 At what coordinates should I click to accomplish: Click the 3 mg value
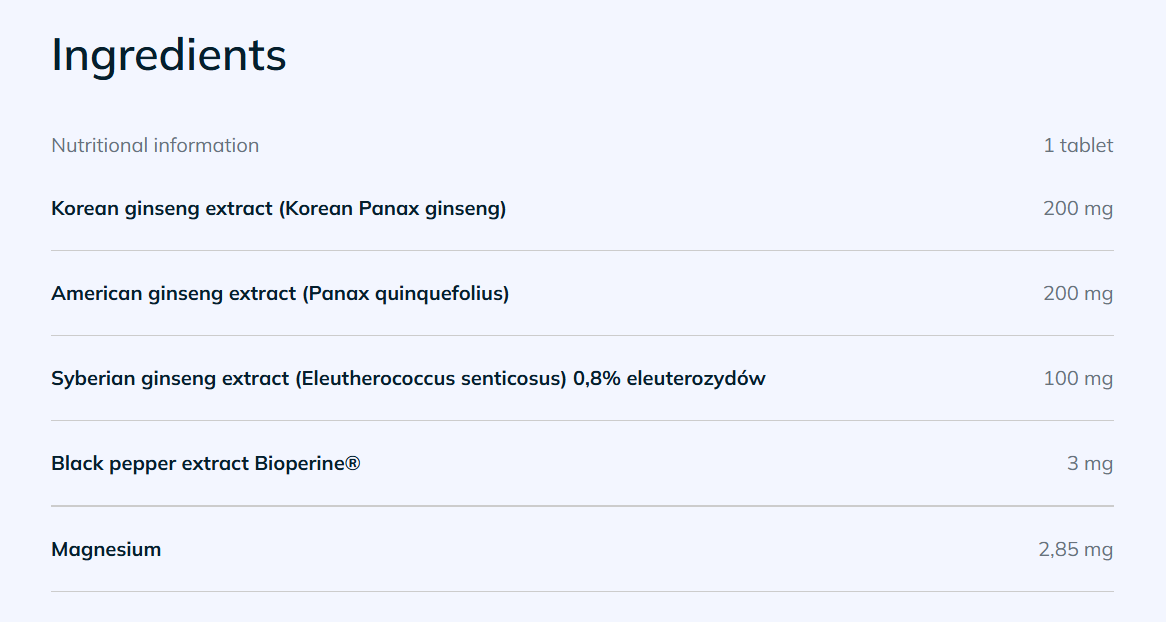[1090, 464]
